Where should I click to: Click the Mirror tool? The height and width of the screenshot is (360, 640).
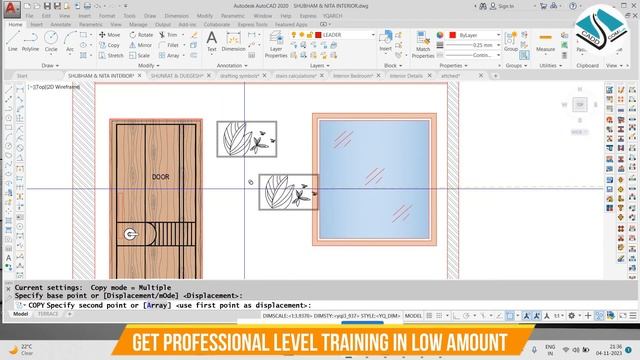tap(140, 45)
